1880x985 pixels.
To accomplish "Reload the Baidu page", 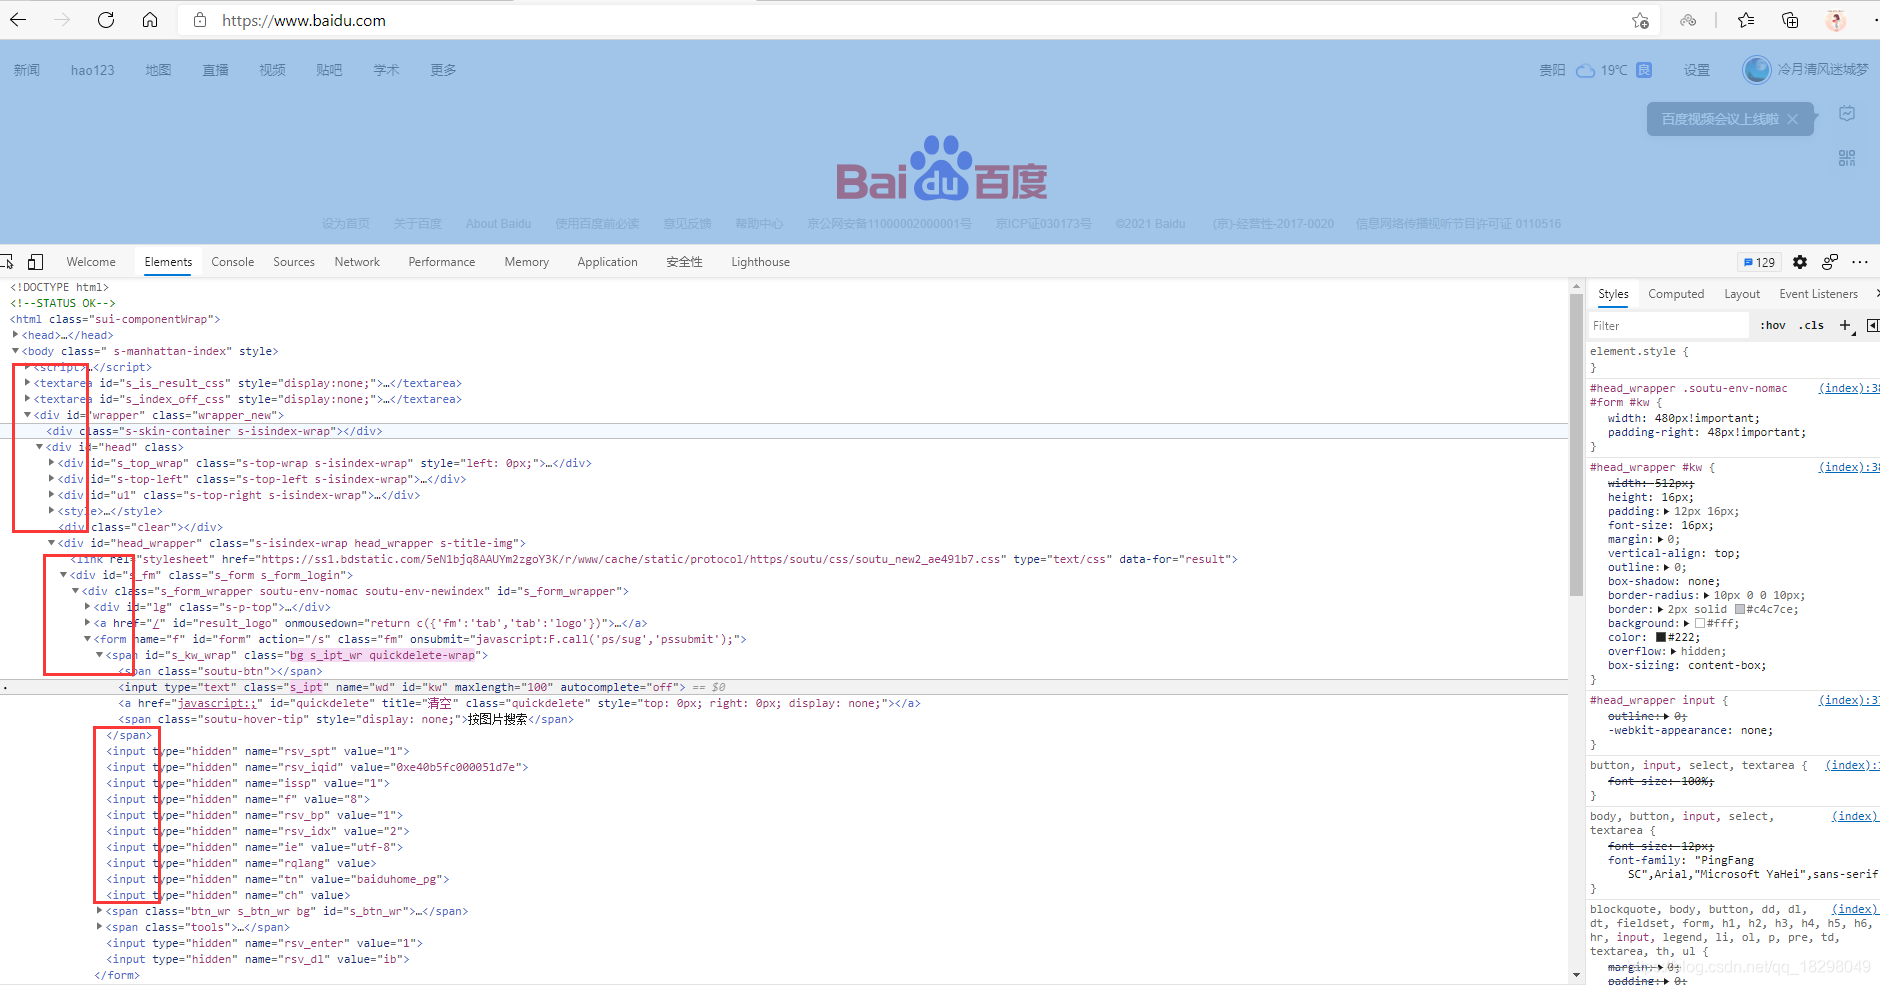I will (x=106, y=20).
